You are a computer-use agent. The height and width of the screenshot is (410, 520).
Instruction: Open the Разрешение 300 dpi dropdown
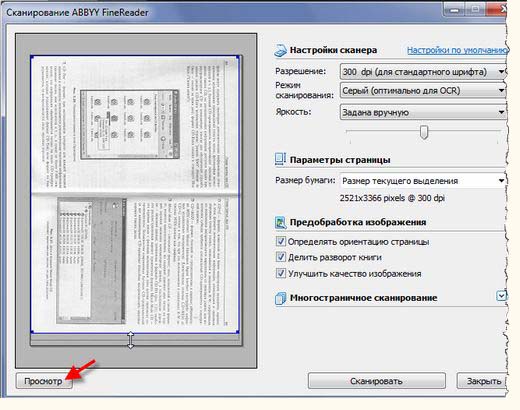coord(423,72)
